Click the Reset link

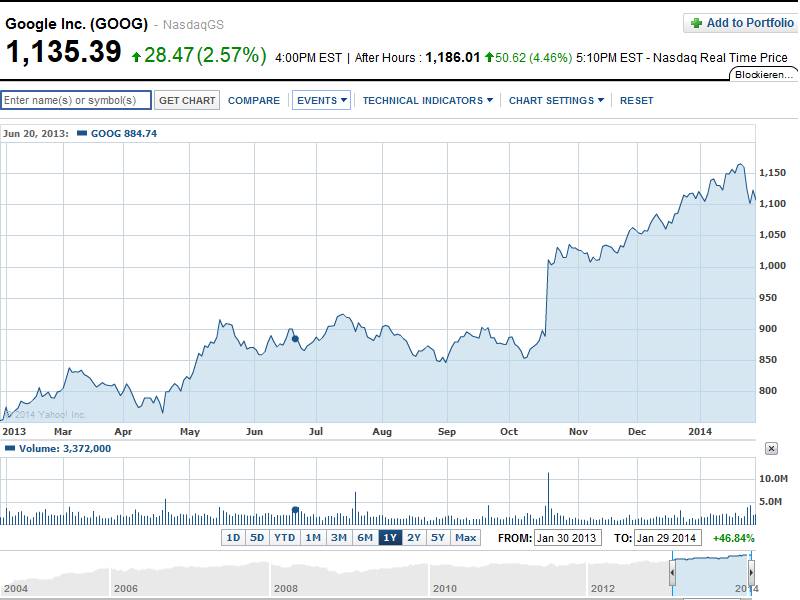pyautogui.click(x=636, y=101)
